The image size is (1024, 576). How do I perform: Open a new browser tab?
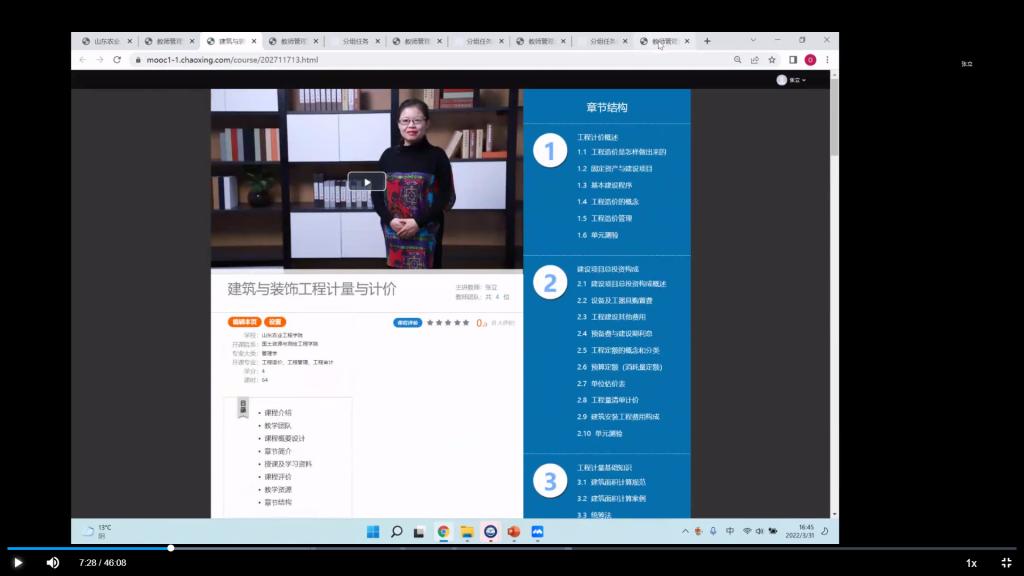[x=707, y=41]
